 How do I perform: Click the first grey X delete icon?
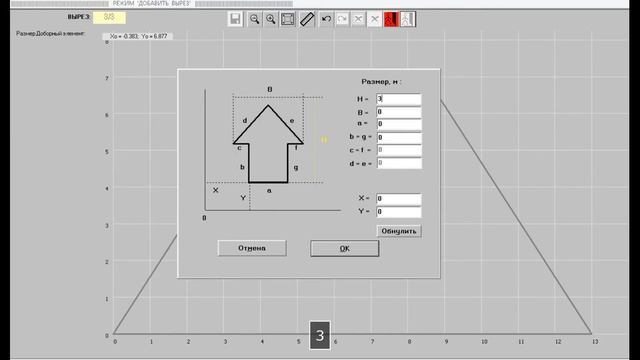pyautogui.click(x=358, y=19)
